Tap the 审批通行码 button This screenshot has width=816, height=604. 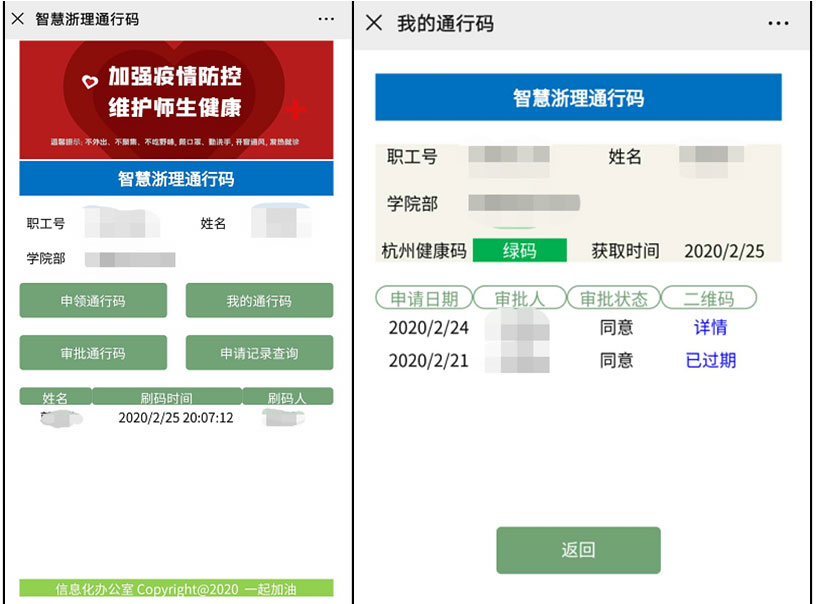93,353
